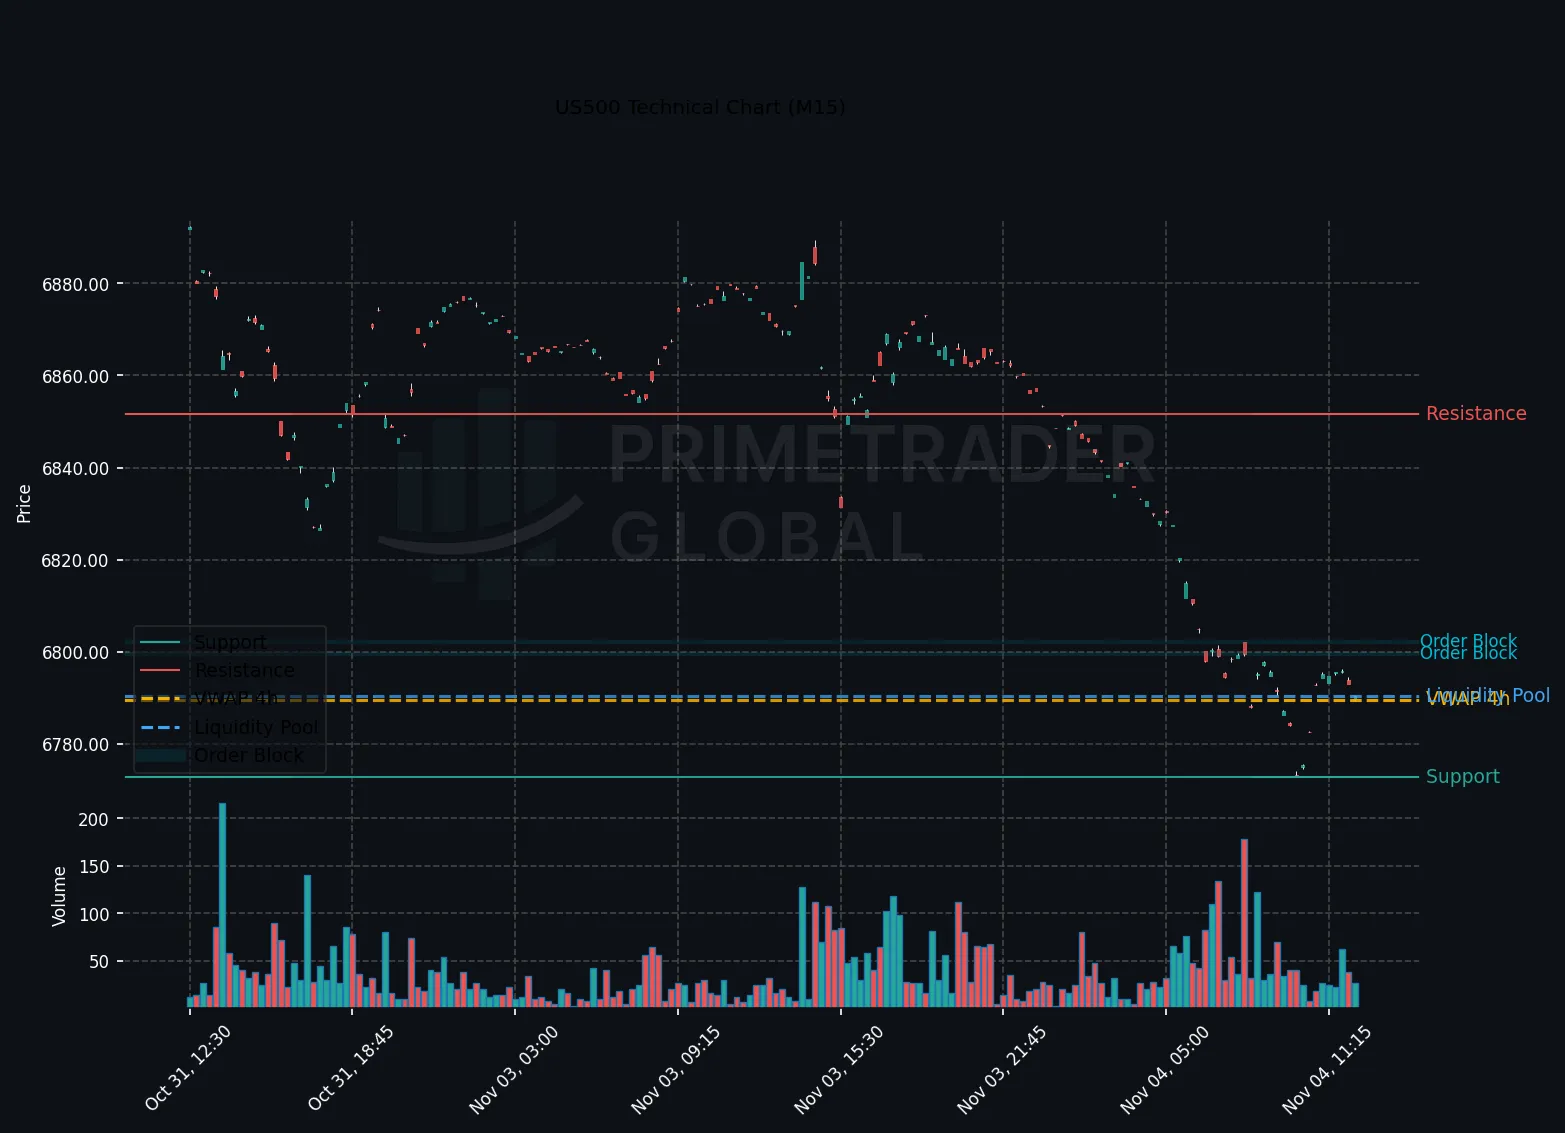Select the 200 volume axis label
This screenshot has height=1133, width=1565.
pos(93,819)
